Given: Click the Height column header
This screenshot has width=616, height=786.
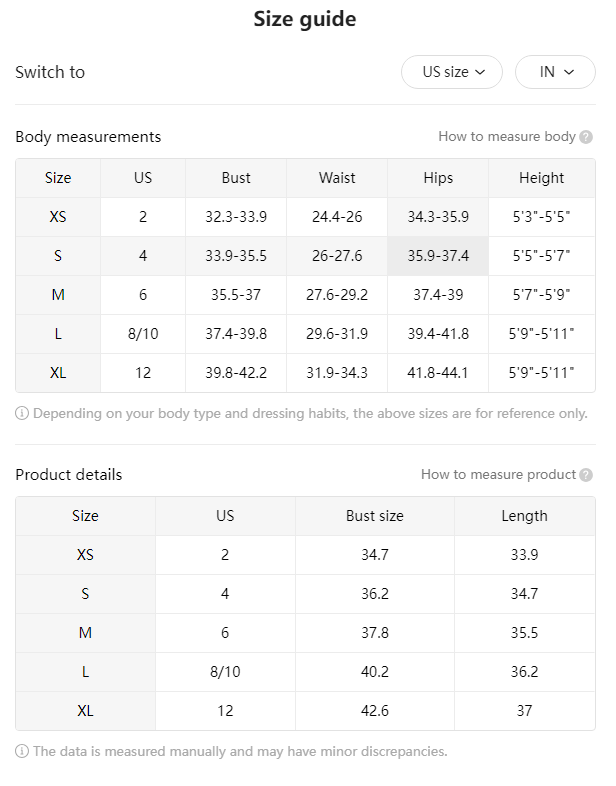Looking at the screenshot, I should (x=542, y=178).
